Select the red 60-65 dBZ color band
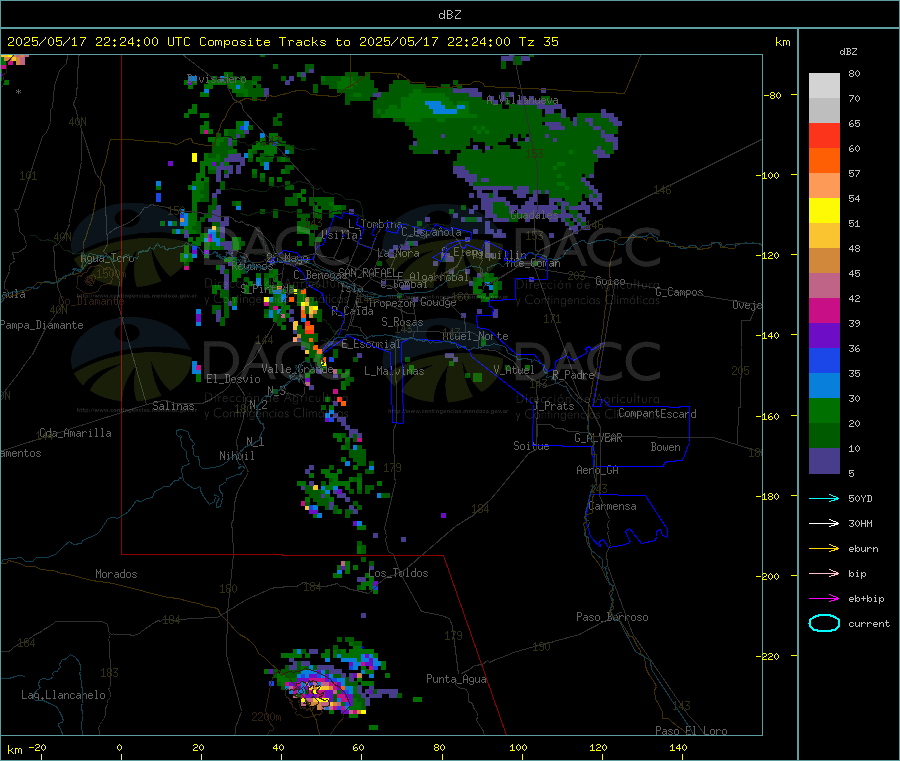The width and height of the screenshot is (900, 761). [824, 135]
